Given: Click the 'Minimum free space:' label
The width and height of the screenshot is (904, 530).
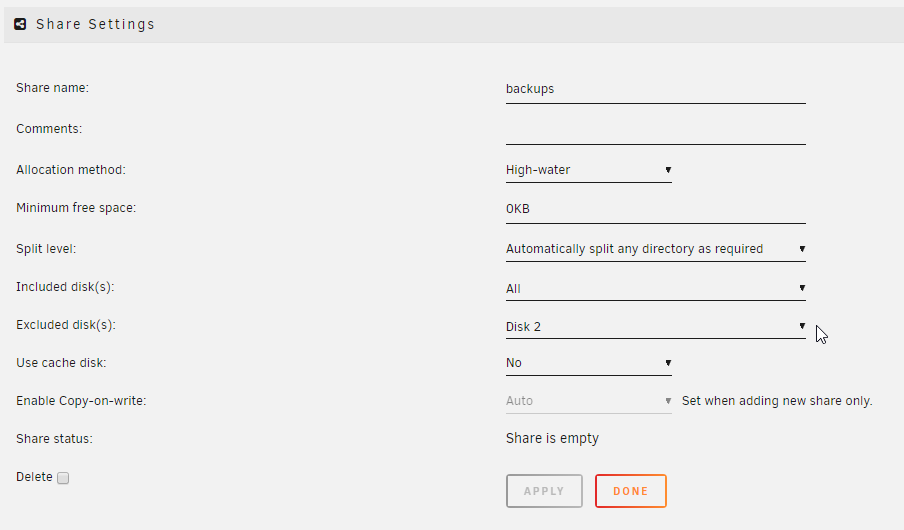Looking at the screenshot, I should tap(76, 208).
